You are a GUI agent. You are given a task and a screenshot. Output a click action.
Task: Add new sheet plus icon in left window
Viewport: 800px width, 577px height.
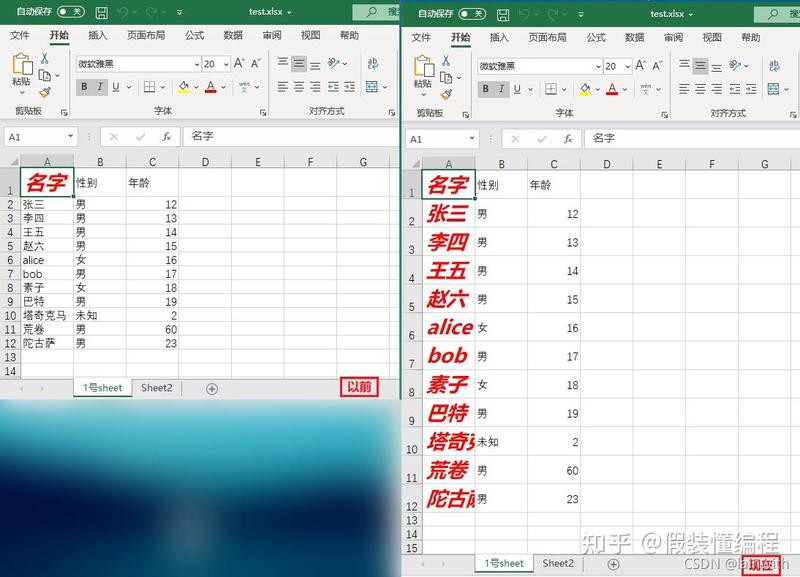(212, 389)
